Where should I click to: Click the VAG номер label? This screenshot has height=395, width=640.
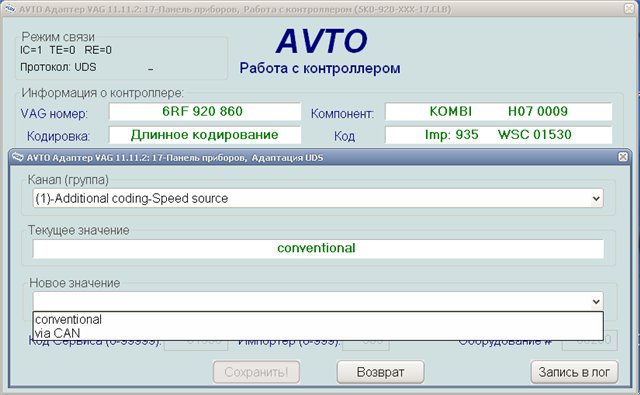pos(54,113)
